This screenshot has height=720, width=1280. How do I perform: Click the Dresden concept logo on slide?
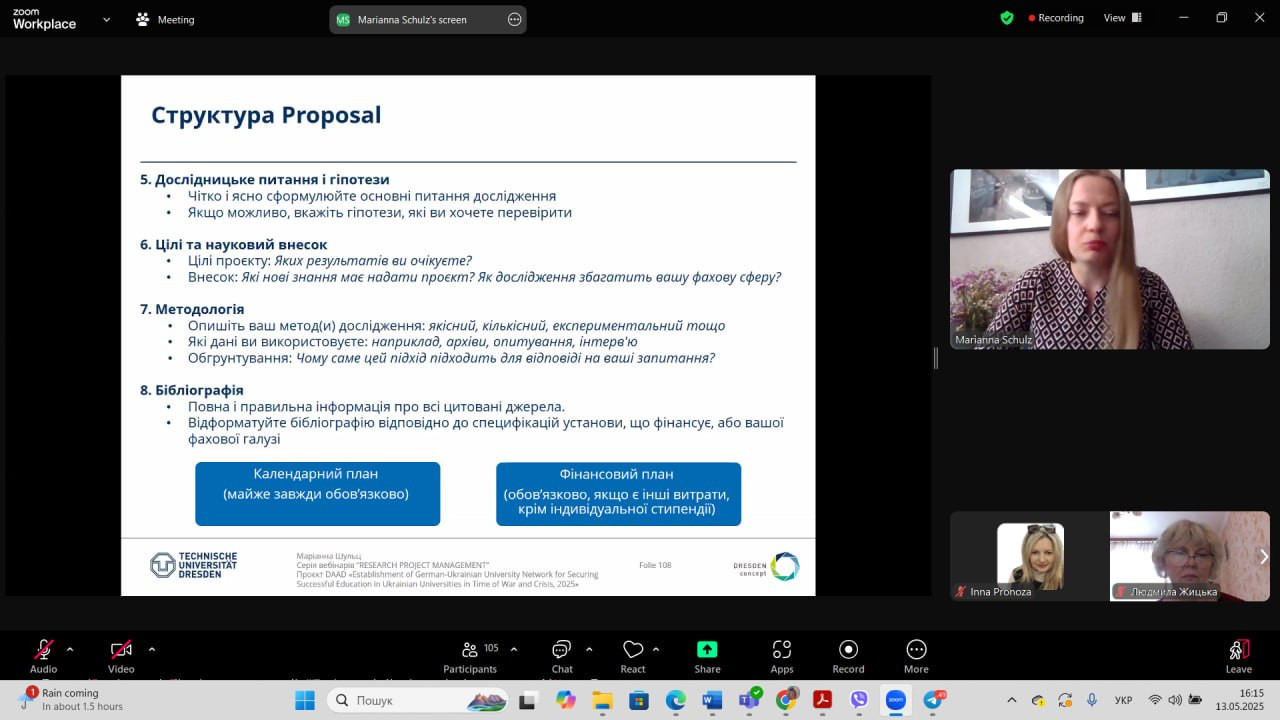coord(766,566)
